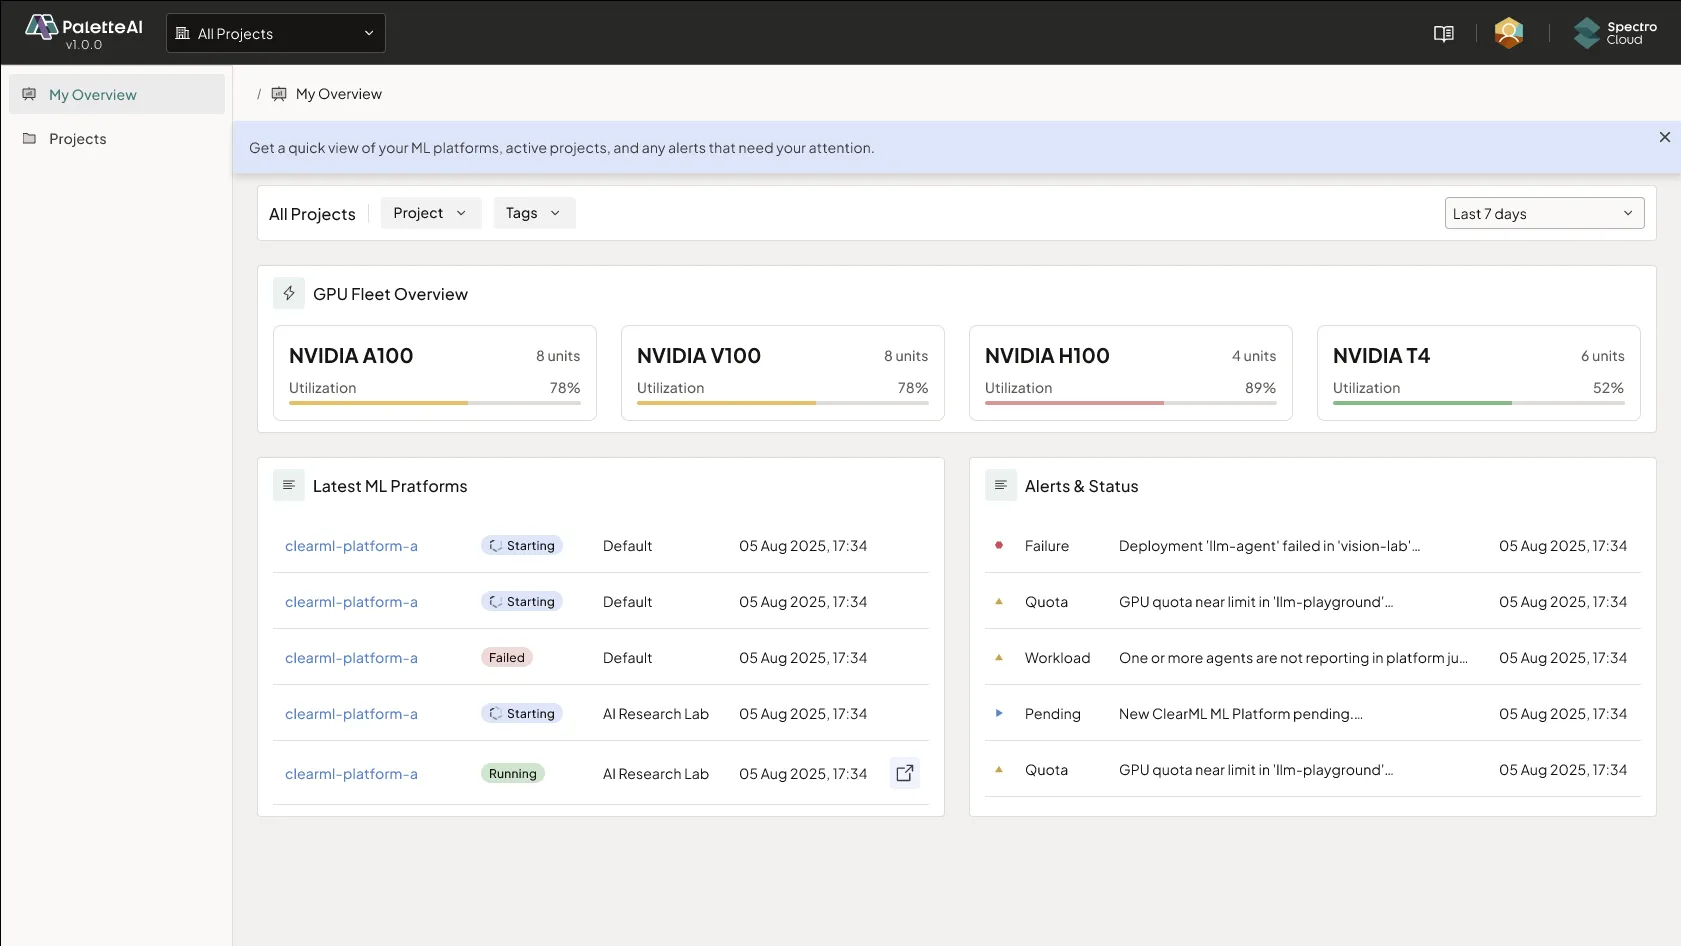Open the first clearml-platform-a link

click(351, 546)
